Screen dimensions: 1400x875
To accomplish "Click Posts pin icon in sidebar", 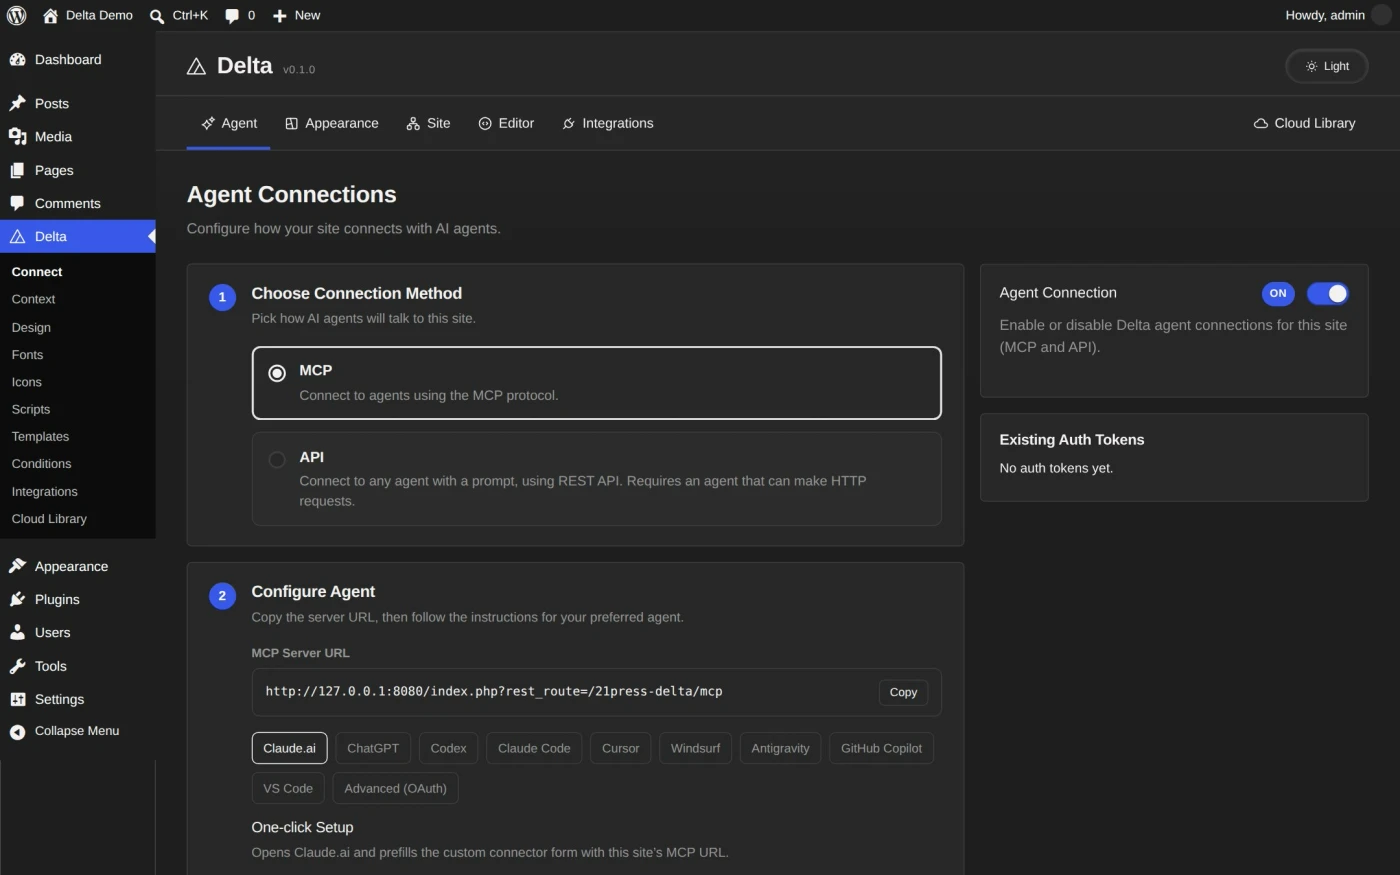I will pos(17,103).
